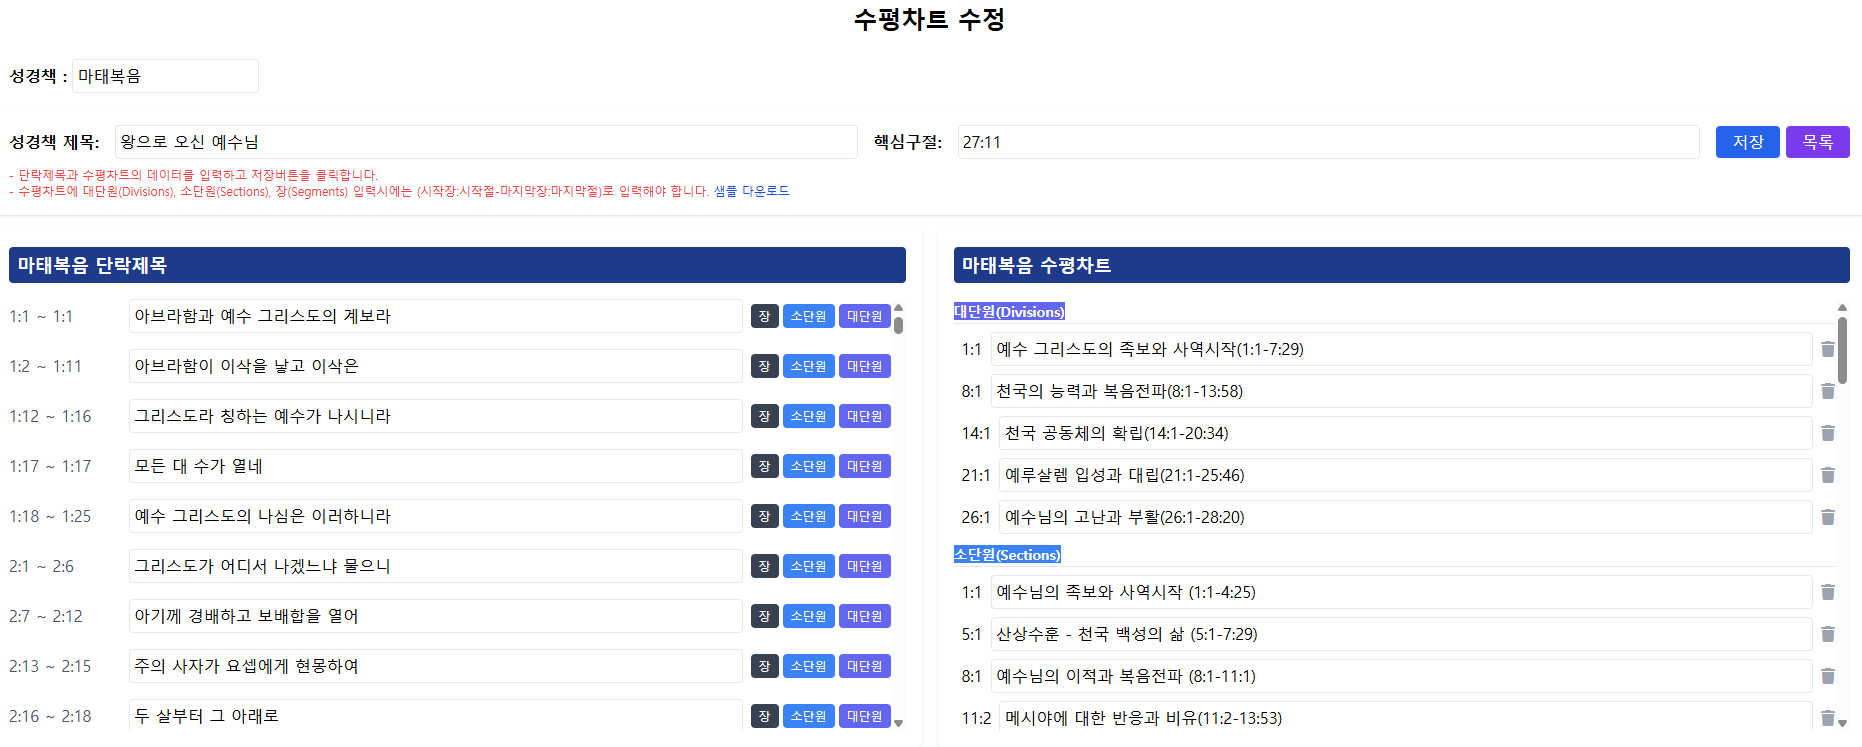Screen dimensions: 1862x747
Task: Click 대단원 button for row 1:12 ~ 1:16
Action: click(864, 416)
